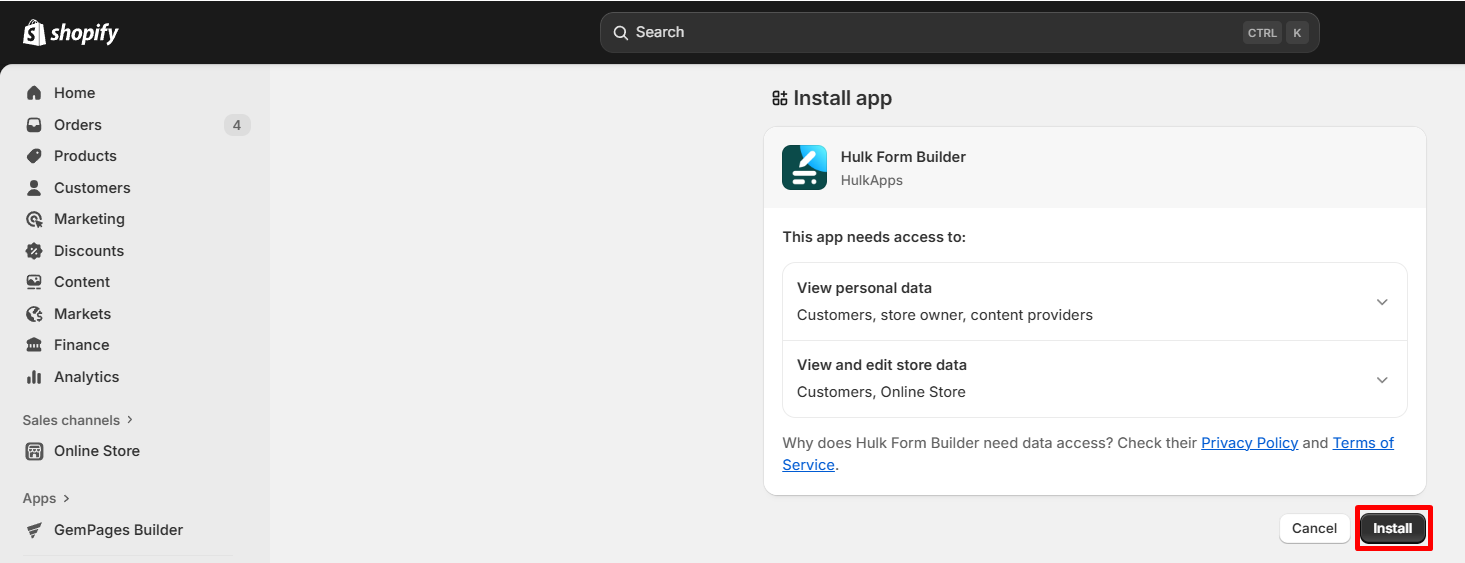The width and height of the screenshot is (1465, 563).
Task: Go to Online Store sales channel
Action: point(96,451)
